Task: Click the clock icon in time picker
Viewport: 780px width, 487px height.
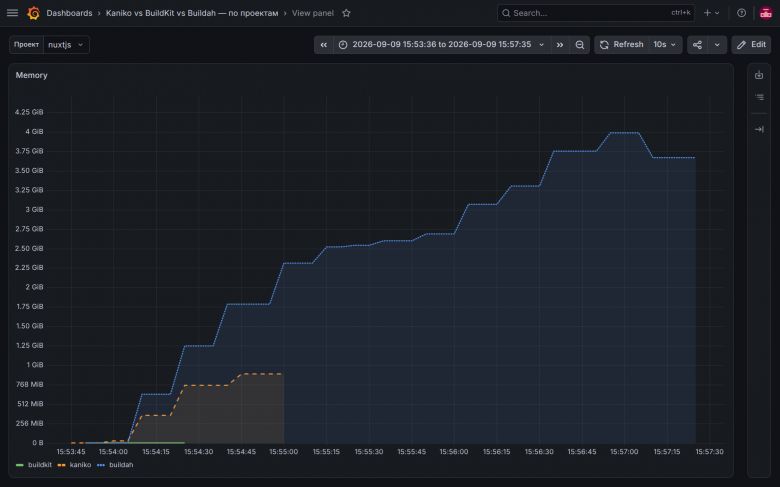Action: pyautogui.click(x=343, y=45)
